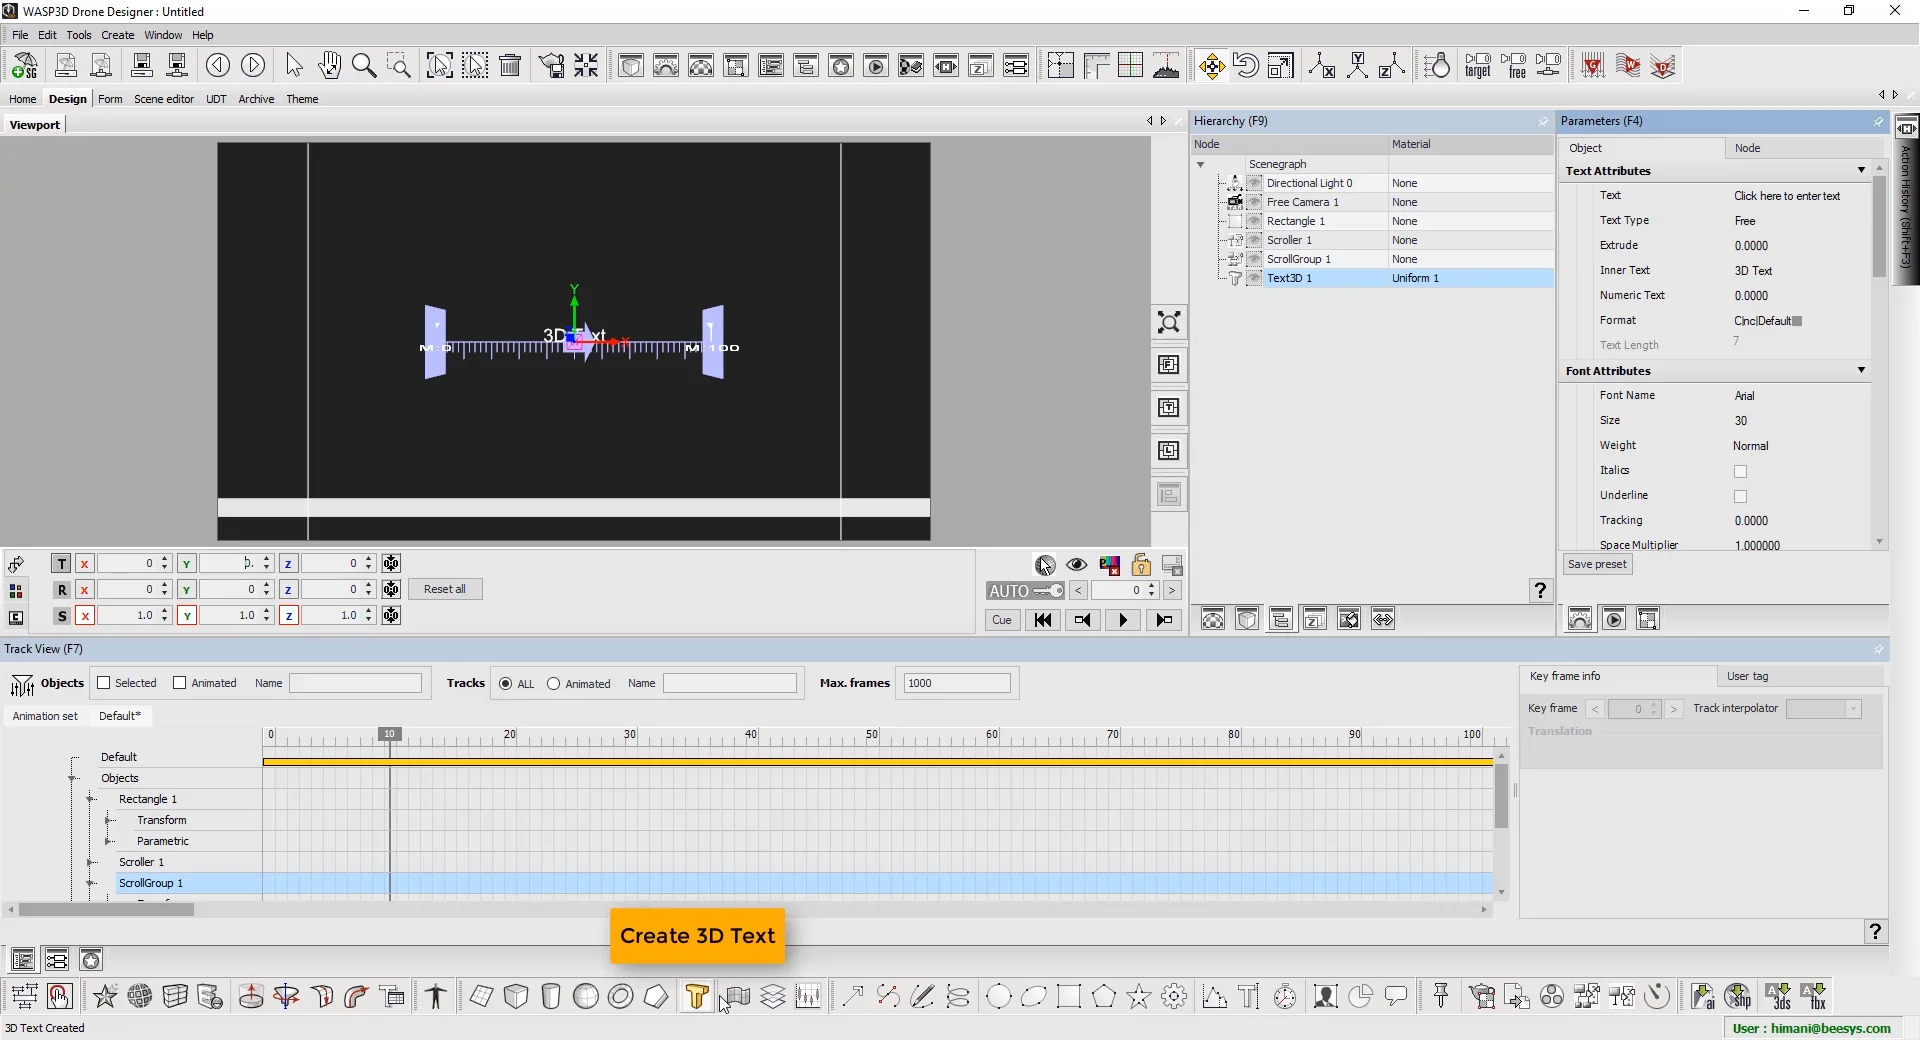Enable the Italics checkbox in Font Attributes

coord(1739,471)
